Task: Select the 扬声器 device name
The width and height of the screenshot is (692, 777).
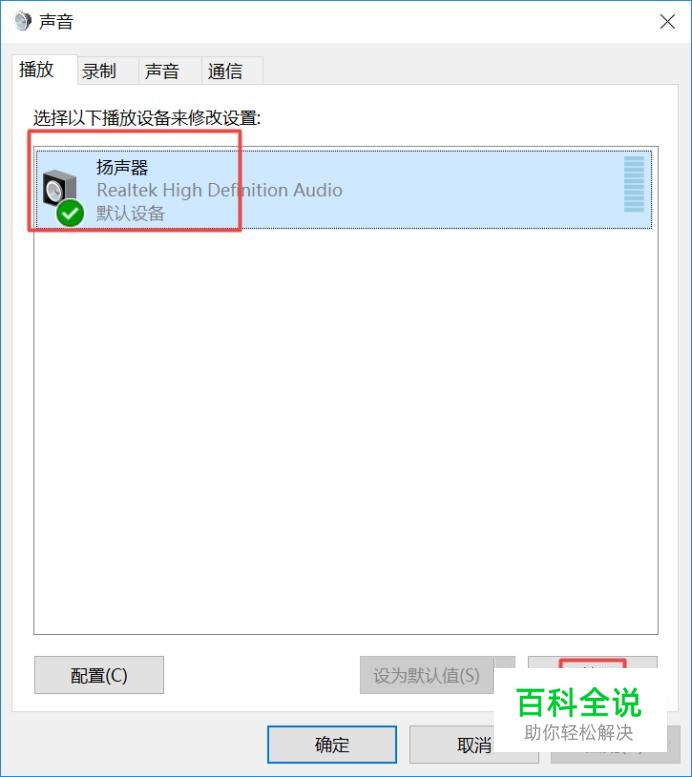Action: (122, 167)
